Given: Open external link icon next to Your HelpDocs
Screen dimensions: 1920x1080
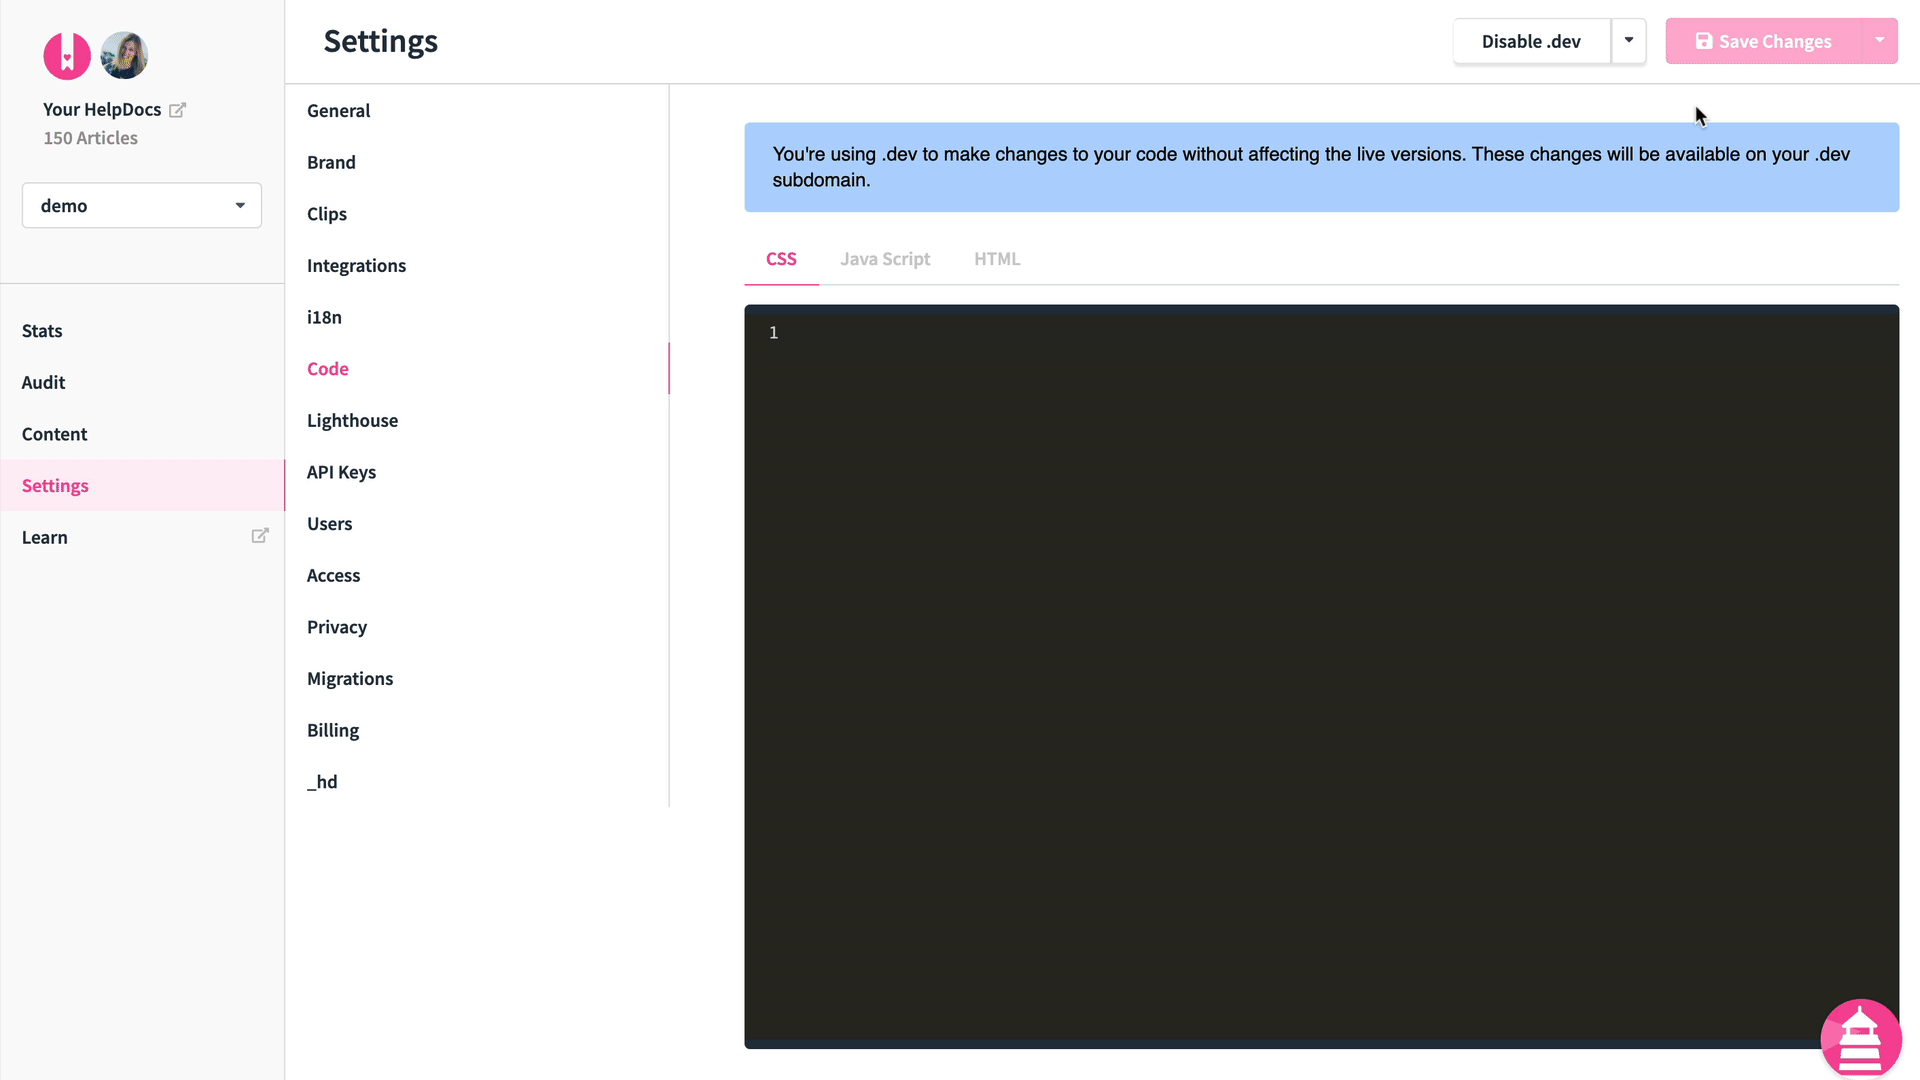Looking at the screenshot, I should (x=177, y=110).
